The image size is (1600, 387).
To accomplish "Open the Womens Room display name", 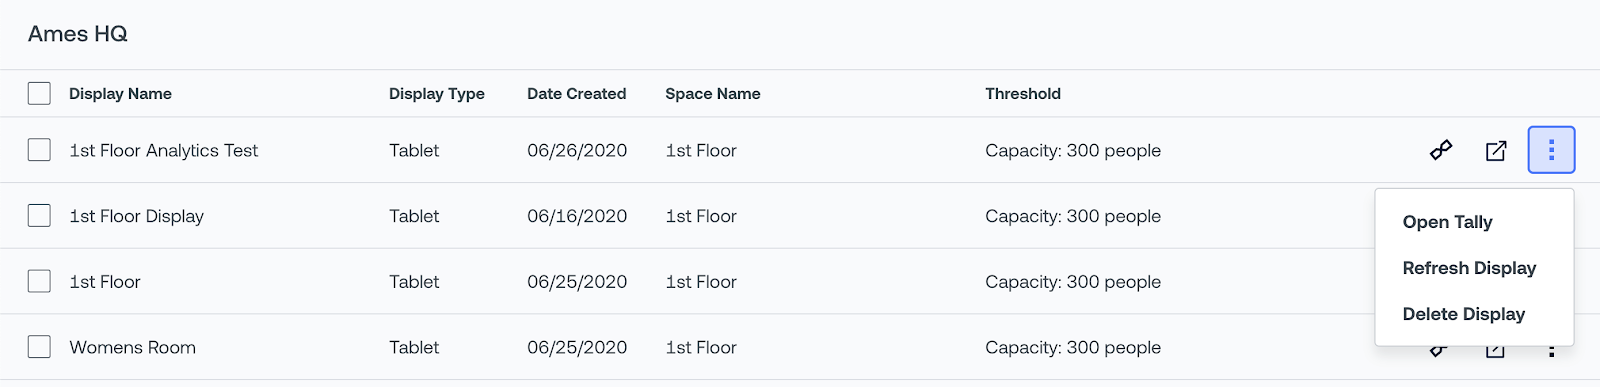I will point(132,348).
